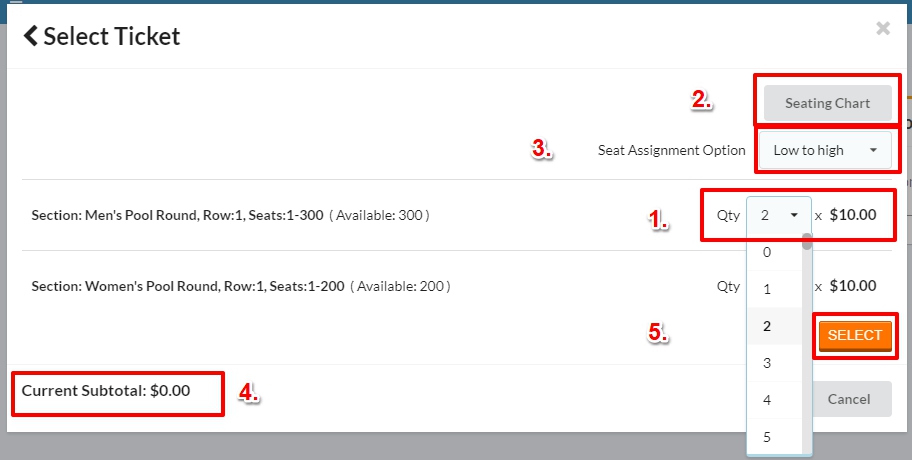This screenshot has width=912, height=460.
Task: Choose quantity 1 from the list
Action: pos(768,289)
